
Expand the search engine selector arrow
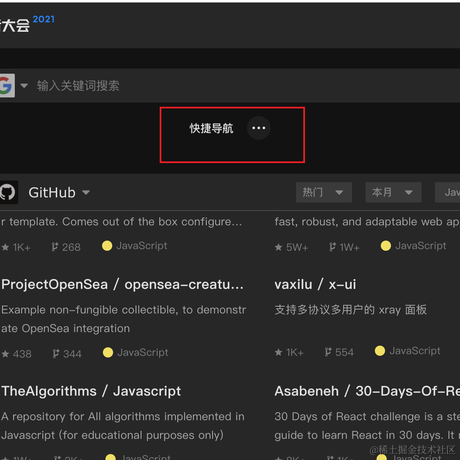point(24,86)
